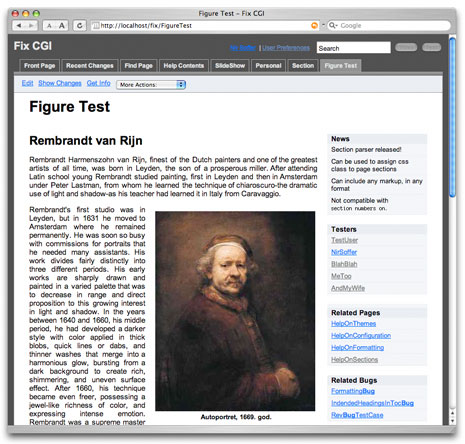Screen dimensions: 465x444
Task: Click the yellow minimize window button
Action: 26,14
